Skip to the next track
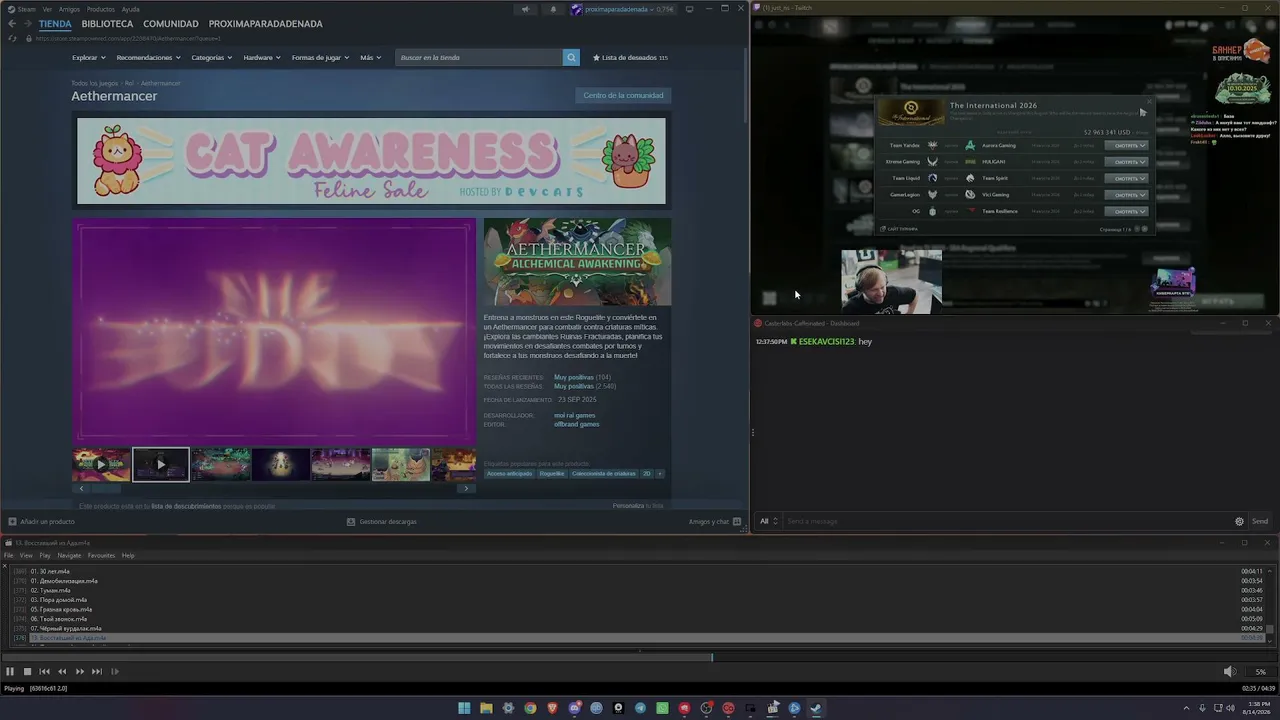 tap(97, 672)
